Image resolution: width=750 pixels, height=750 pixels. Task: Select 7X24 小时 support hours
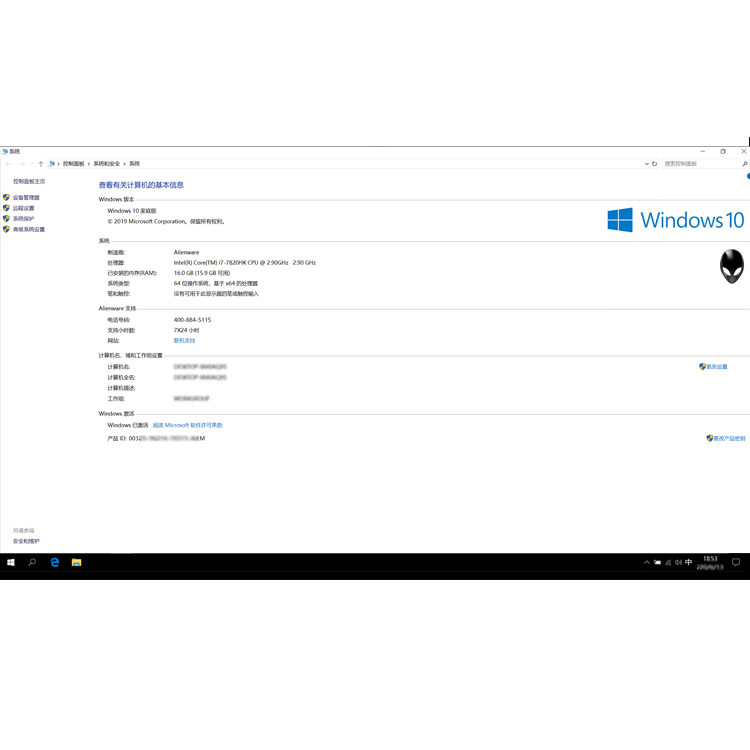pos(187,331)
